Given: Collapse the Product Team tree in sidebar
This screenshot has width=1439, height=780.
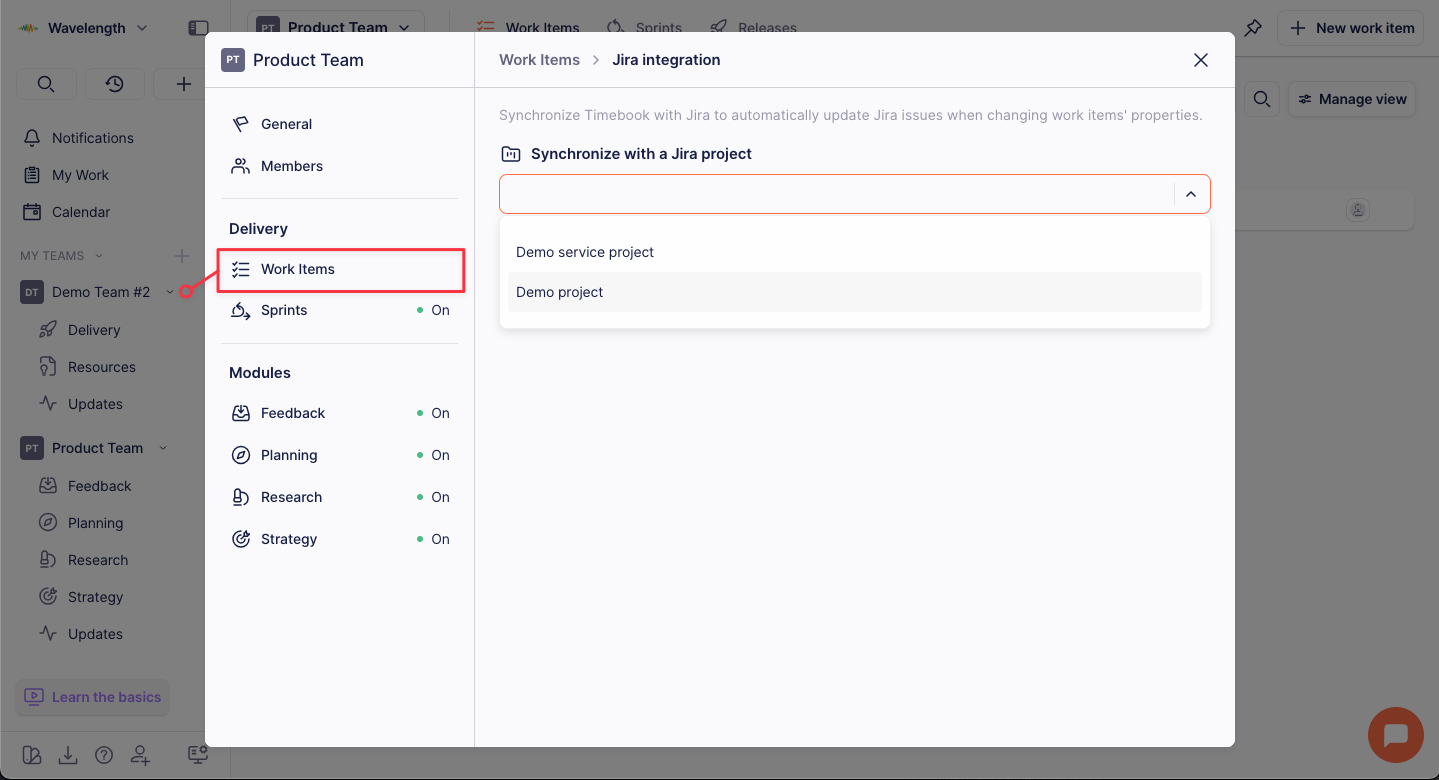Looking at the screenshot, I should pos(163,448).
